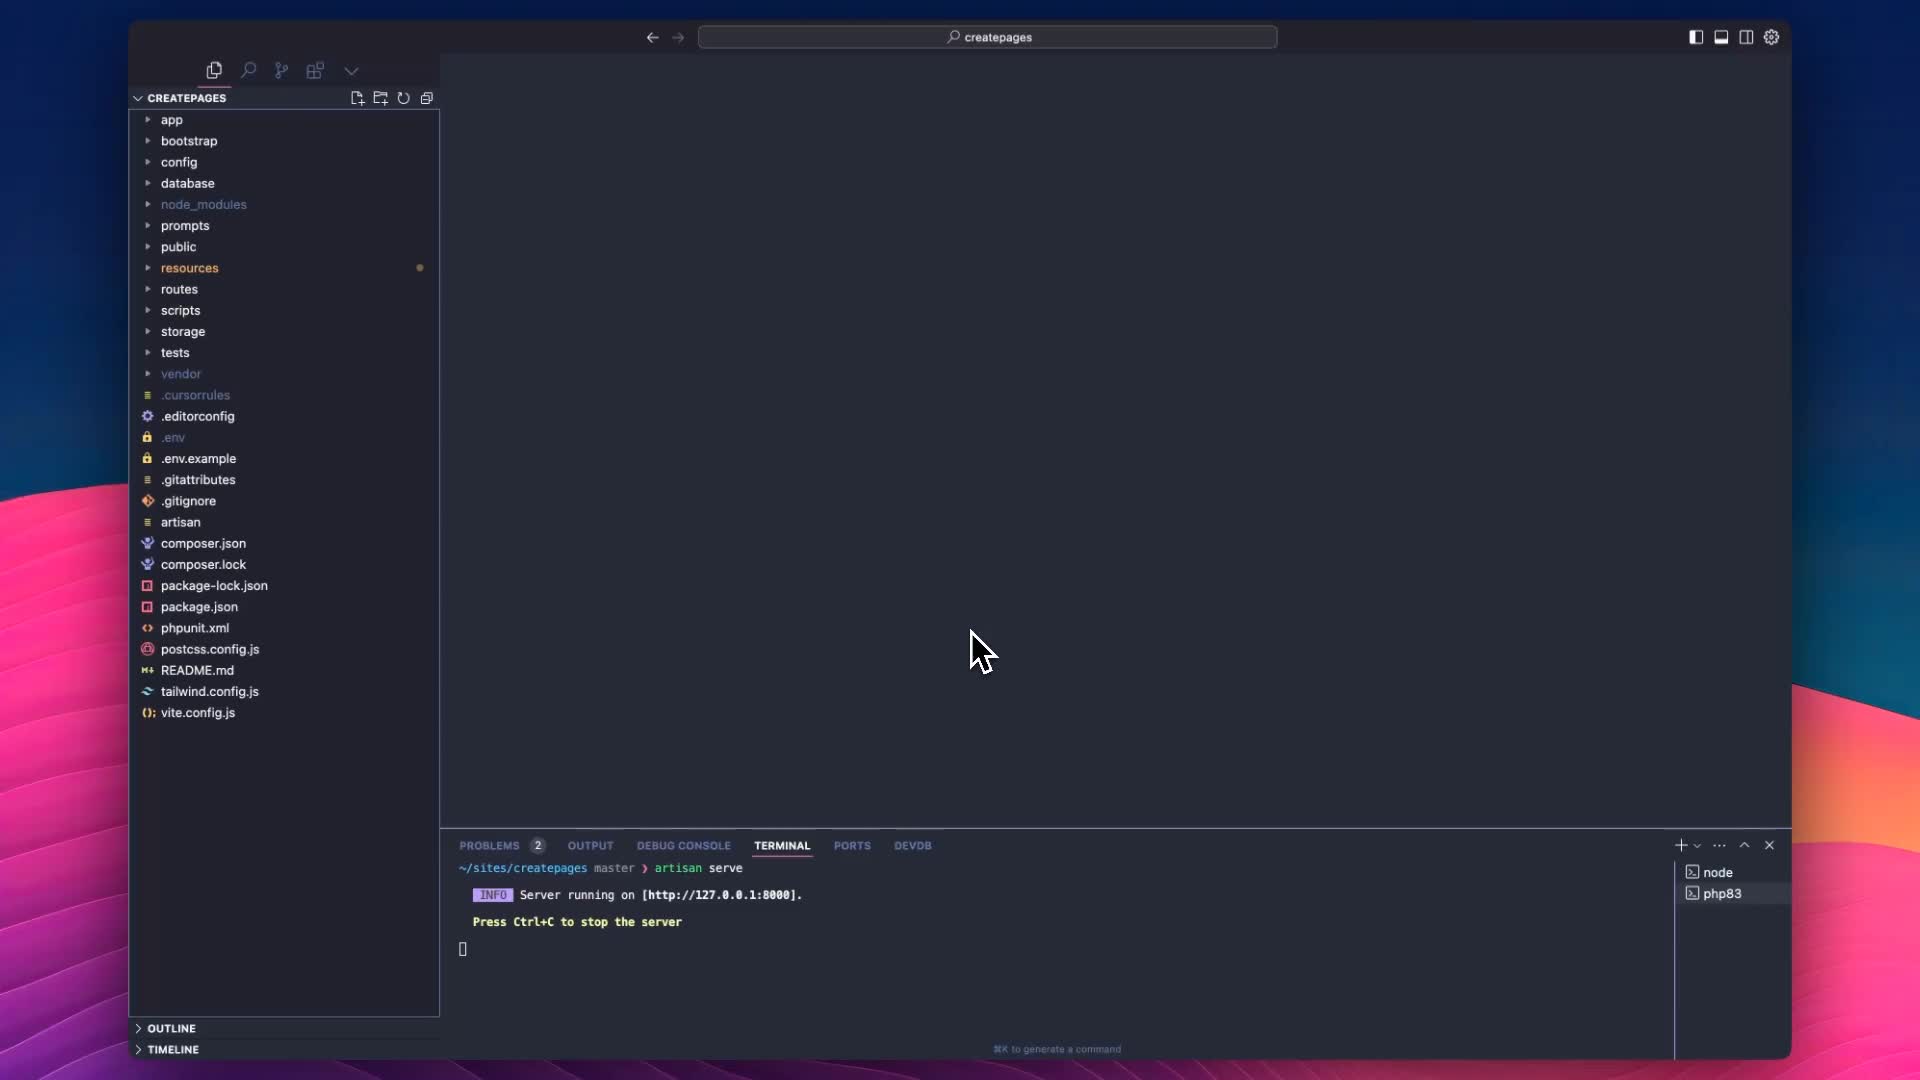Select the node terminal session
The image size is (1920, 1080).
(1733, 873)
